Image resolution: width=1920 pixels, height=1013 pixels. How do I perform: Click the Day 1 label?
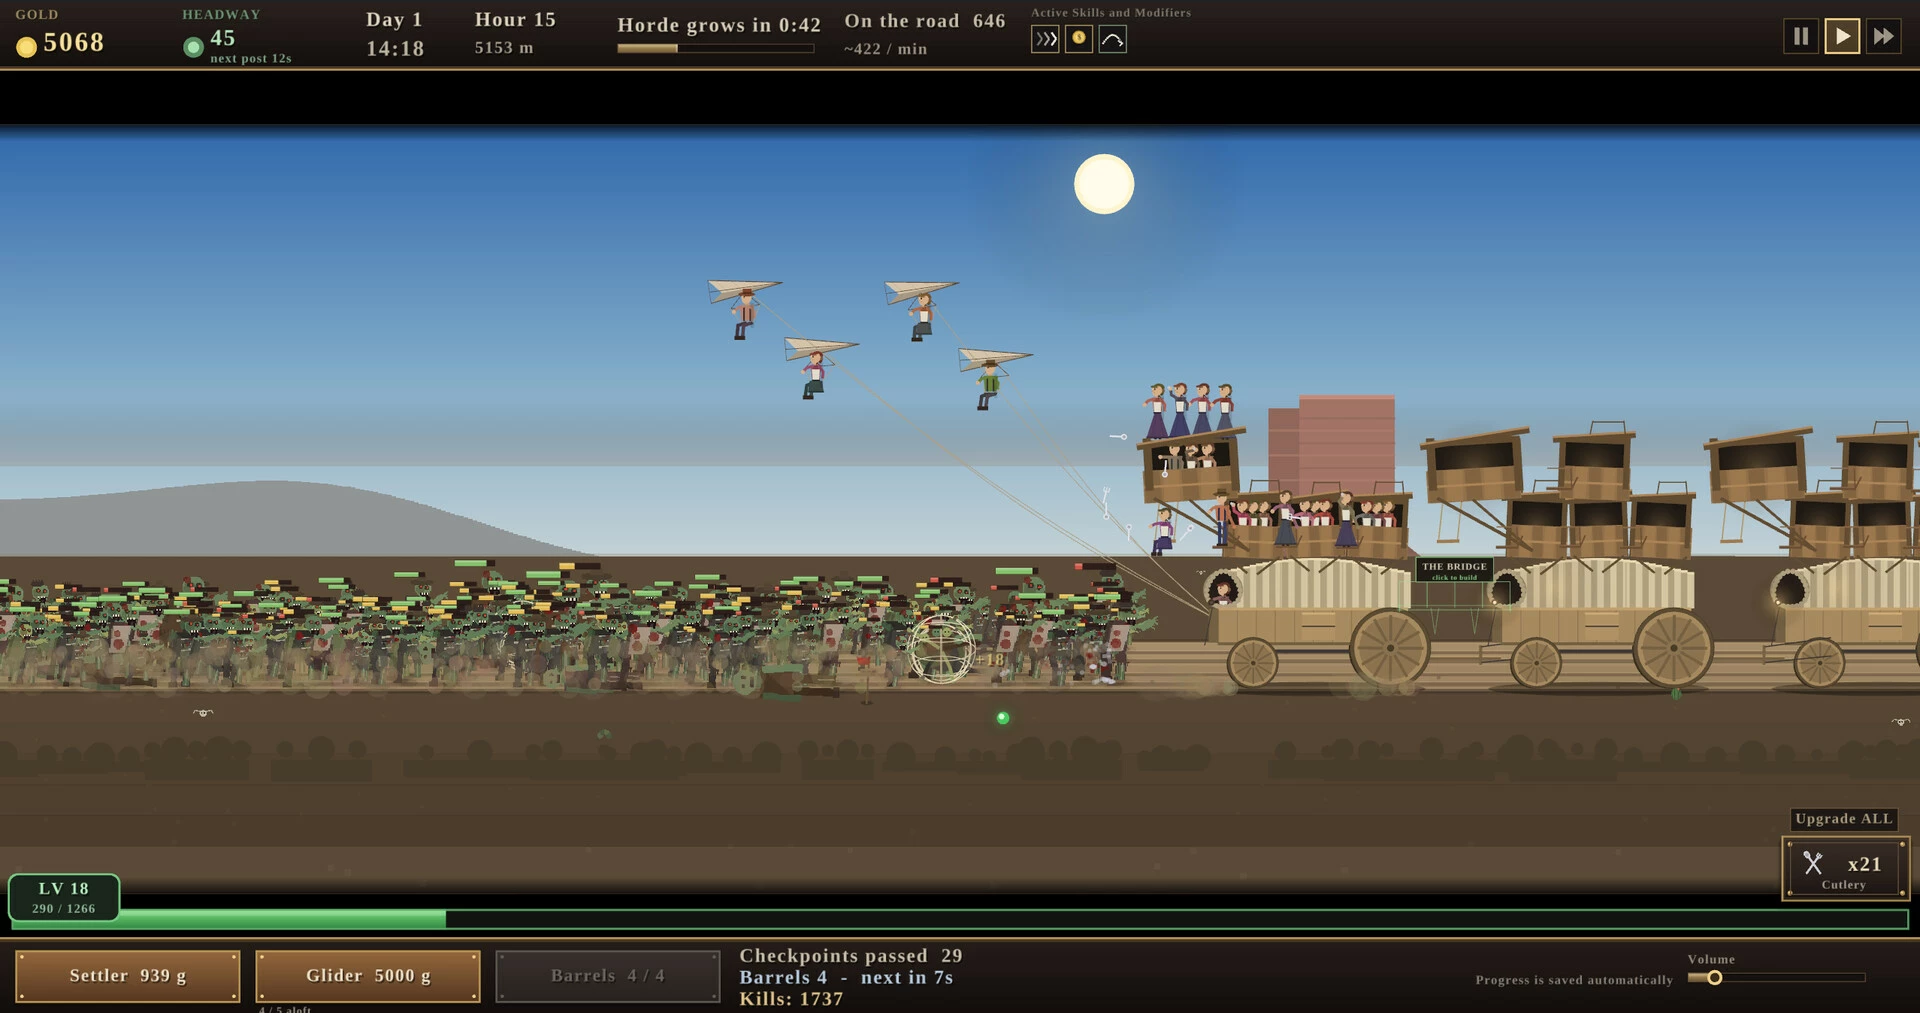[394, 20]
